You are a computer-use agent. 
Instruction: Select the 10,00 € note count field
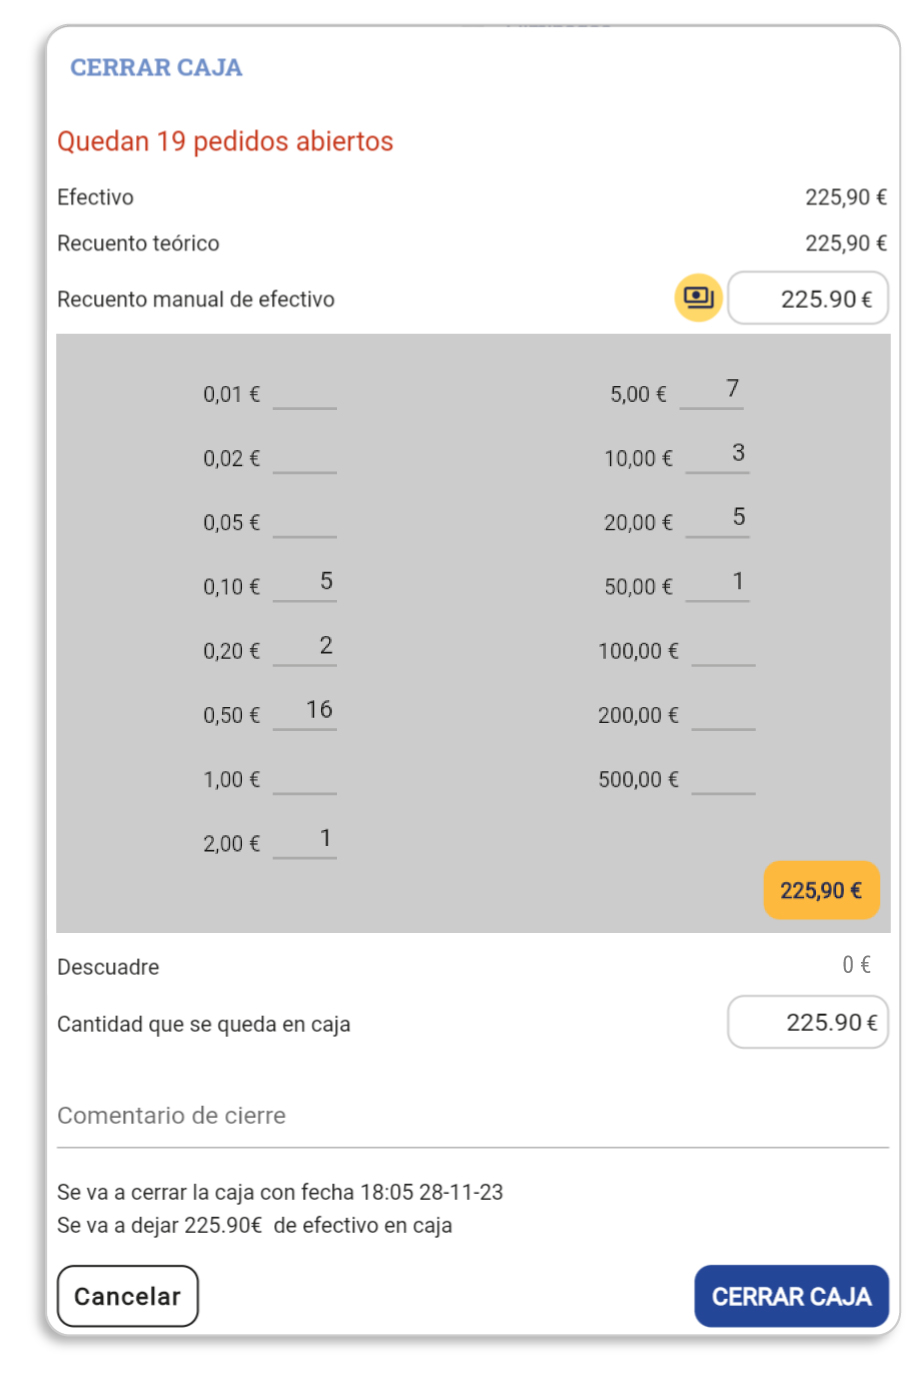[x=718, y=456]
